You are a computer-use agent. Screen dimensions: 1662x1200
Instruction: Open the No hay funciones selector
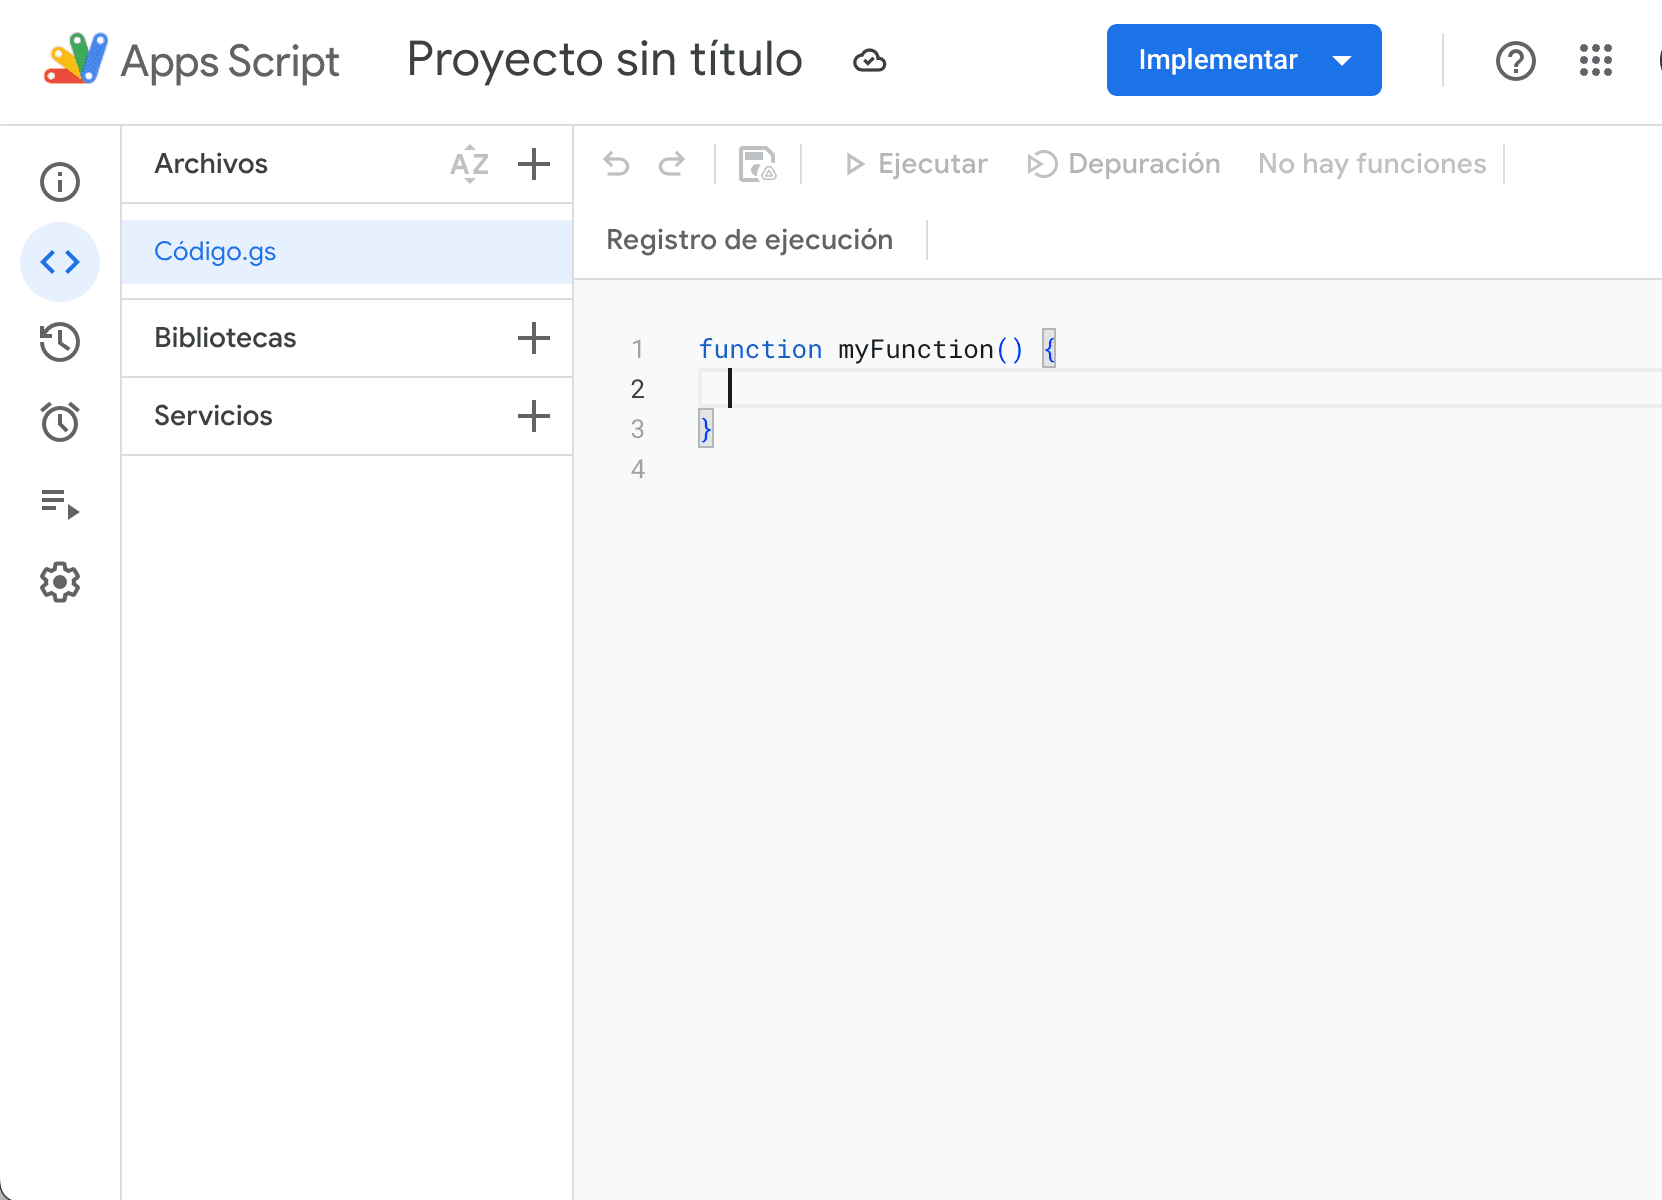coord(1372,164)
